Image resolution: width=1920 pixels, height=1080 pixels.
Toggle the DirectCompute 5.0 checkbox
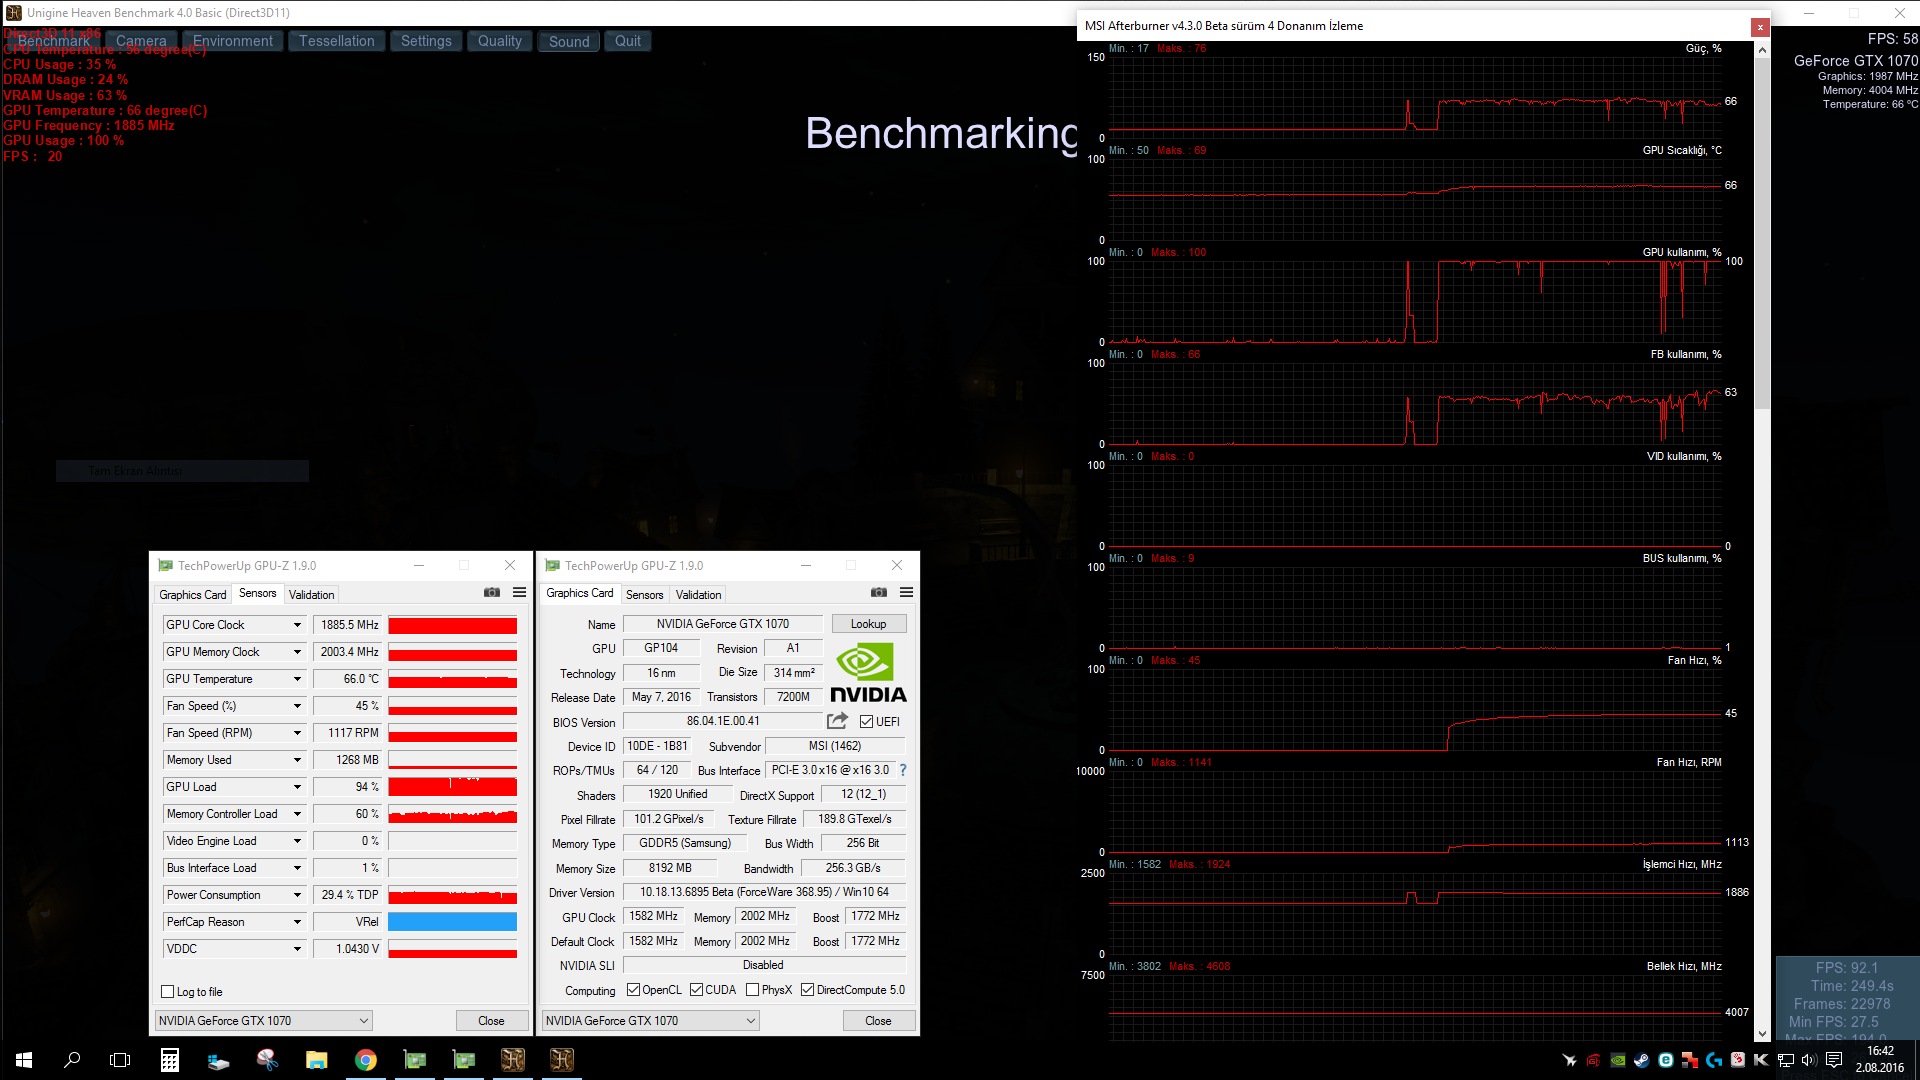click(808, 990)
